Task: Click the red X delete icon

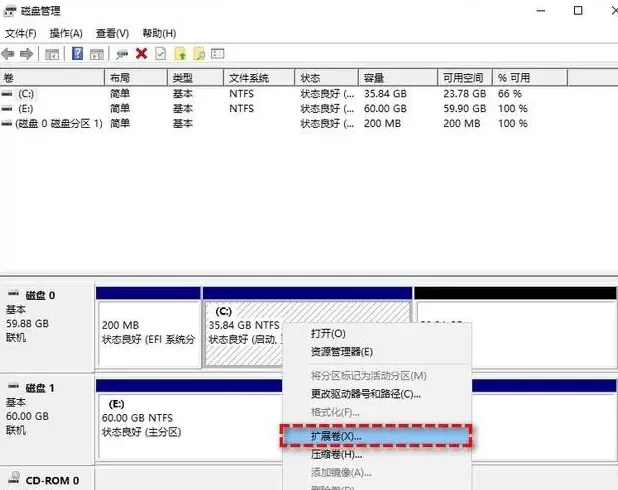Action: (x=141, y=54)
